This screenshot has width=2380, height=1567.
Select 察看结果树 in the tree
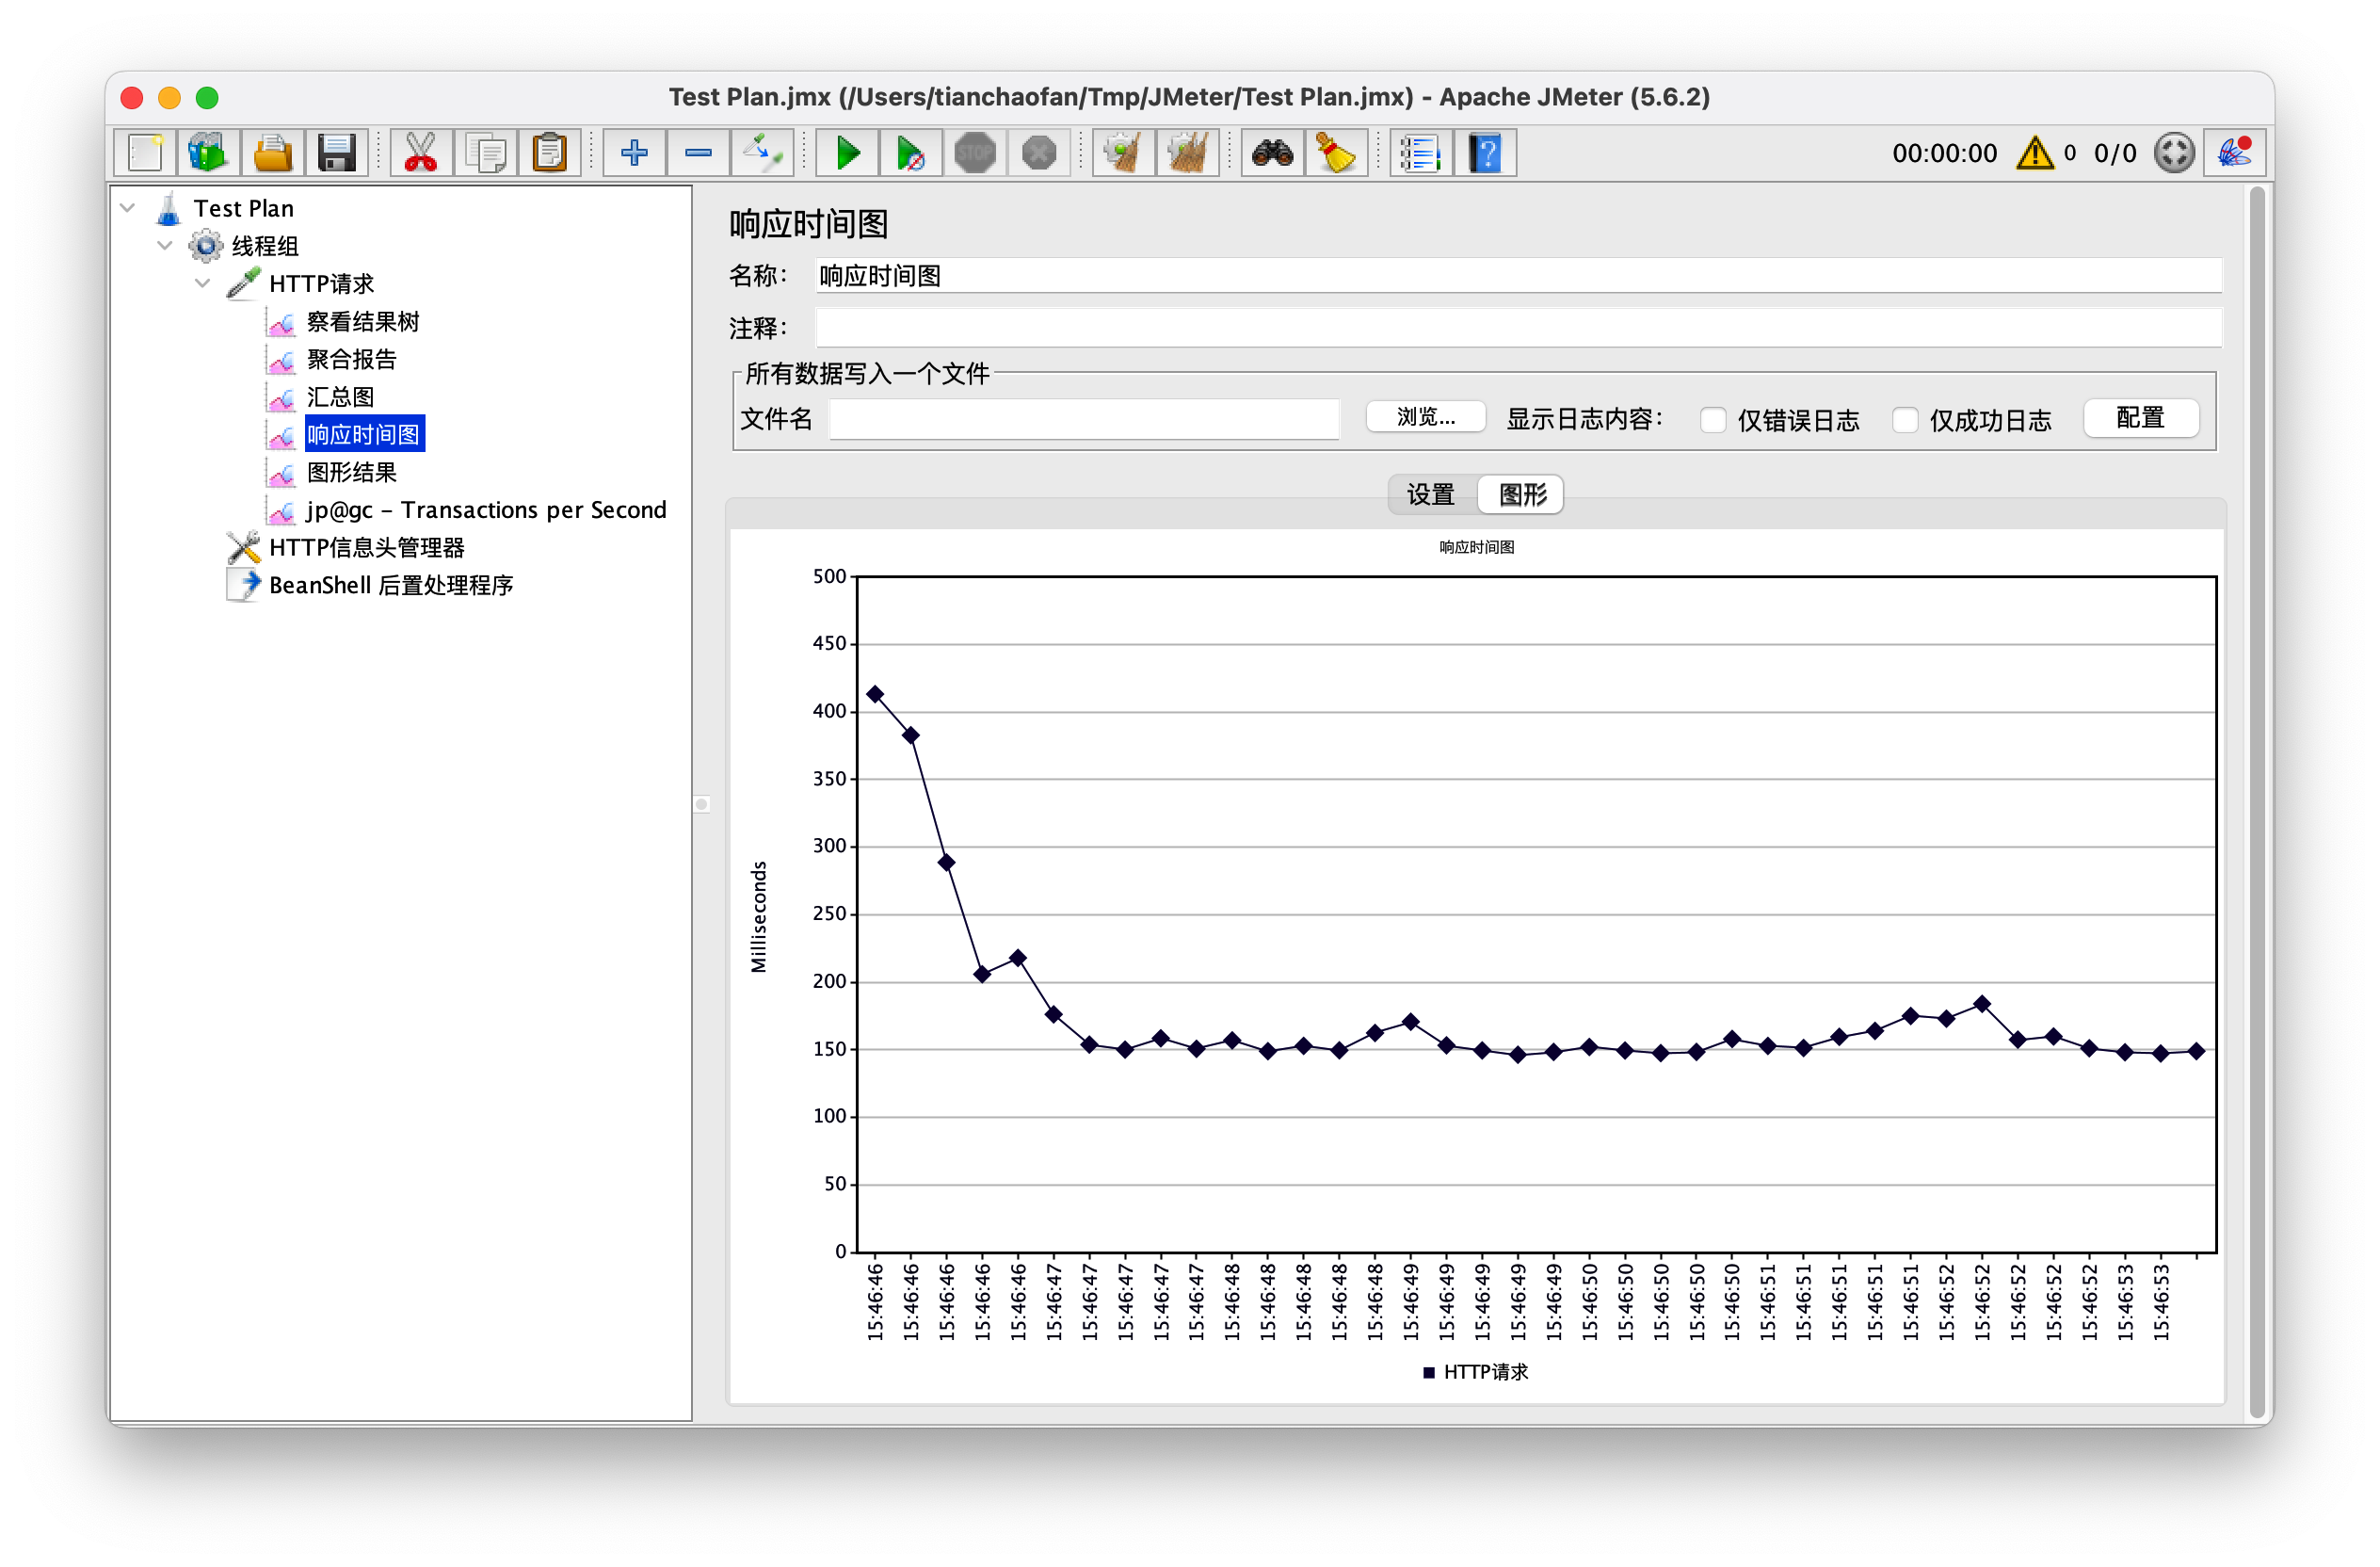coord(363,322)
